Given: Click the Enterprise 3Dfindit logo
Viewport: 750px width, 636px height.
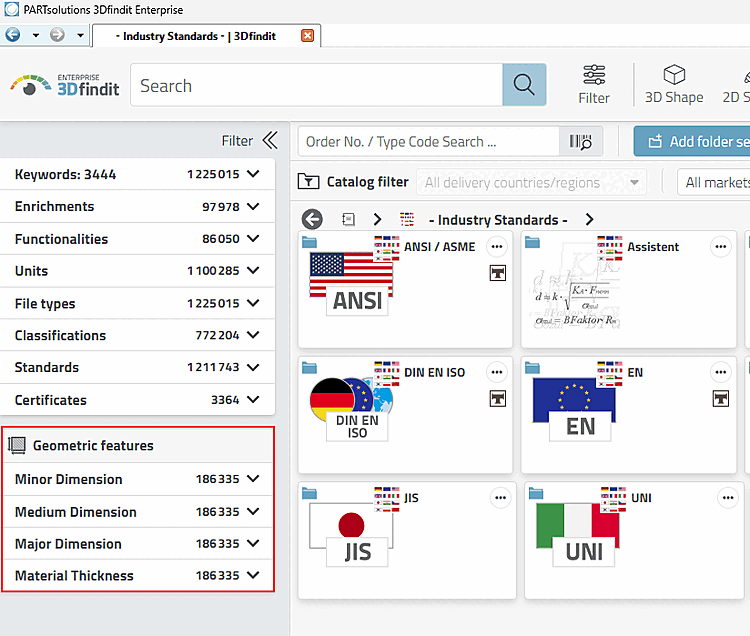Looking at the screenshot, I should click(65, 85).
